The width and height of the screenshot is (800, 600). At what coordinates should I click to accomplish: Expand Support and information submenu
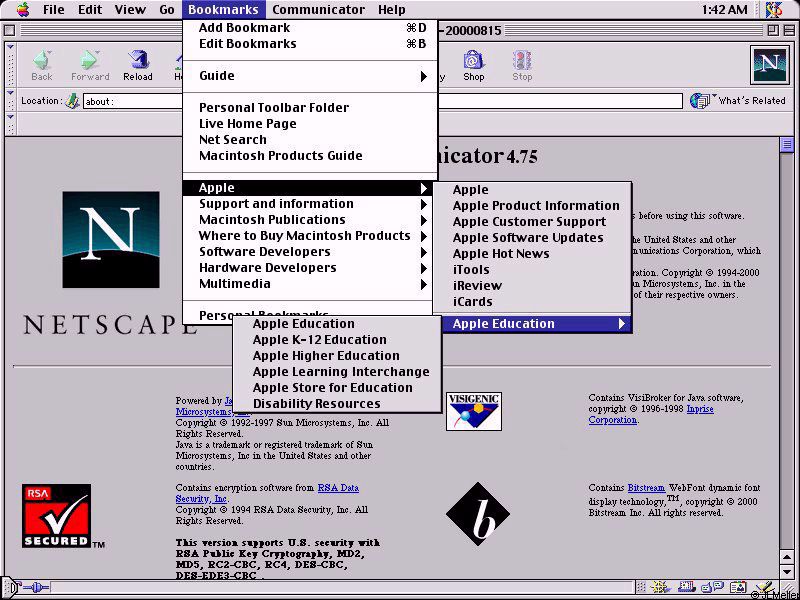310,204
